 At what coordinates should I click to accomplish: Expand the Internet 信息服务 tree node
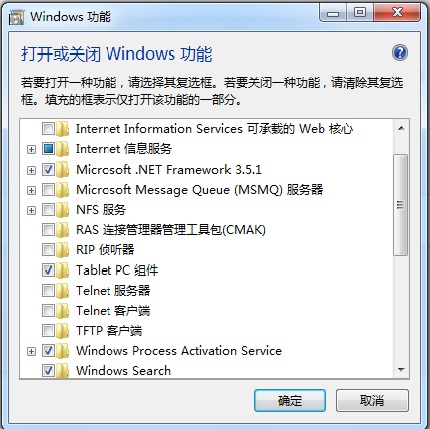31,149
